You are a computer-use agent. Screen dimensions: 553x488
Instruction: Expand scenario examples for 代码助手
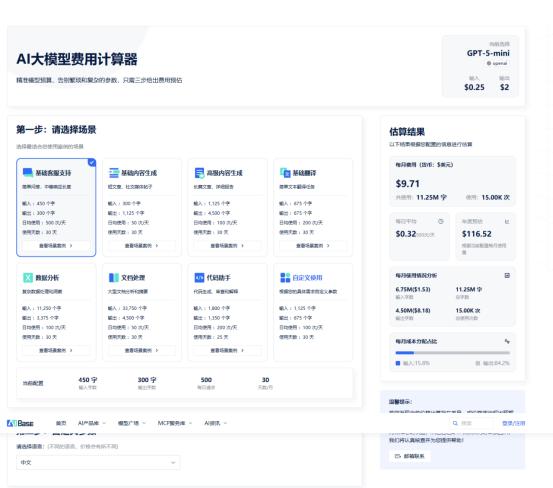tap(227, 350)
